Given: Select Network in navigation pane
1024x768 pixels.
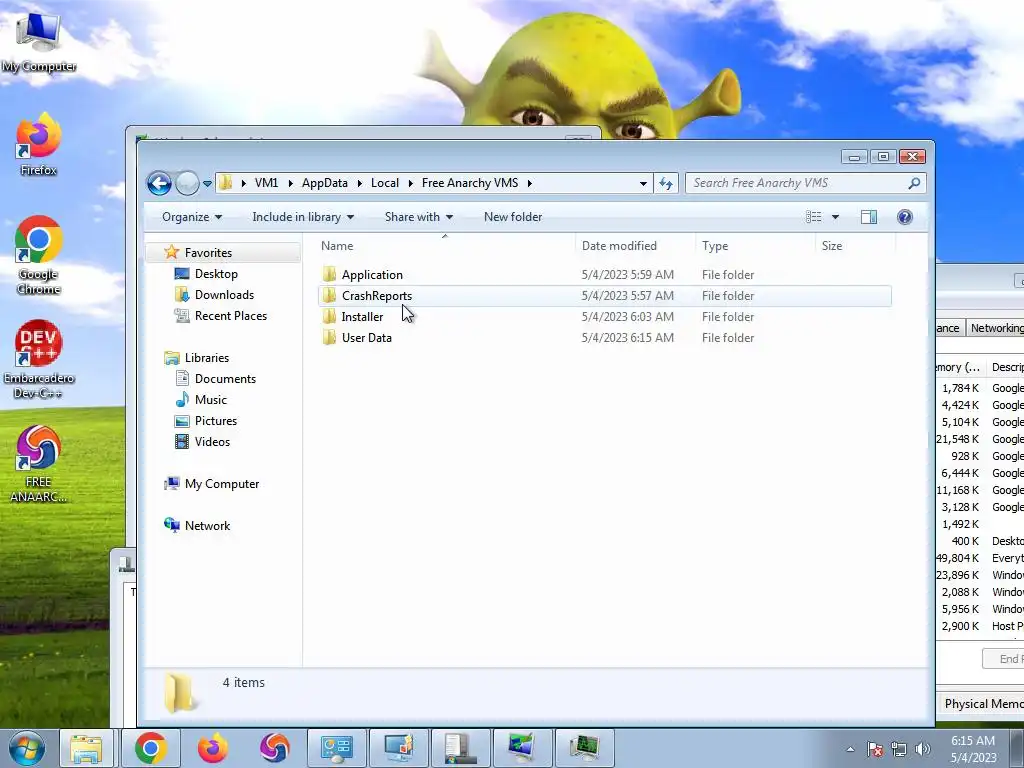Looking at the screenshot, I should pos(207,526).
